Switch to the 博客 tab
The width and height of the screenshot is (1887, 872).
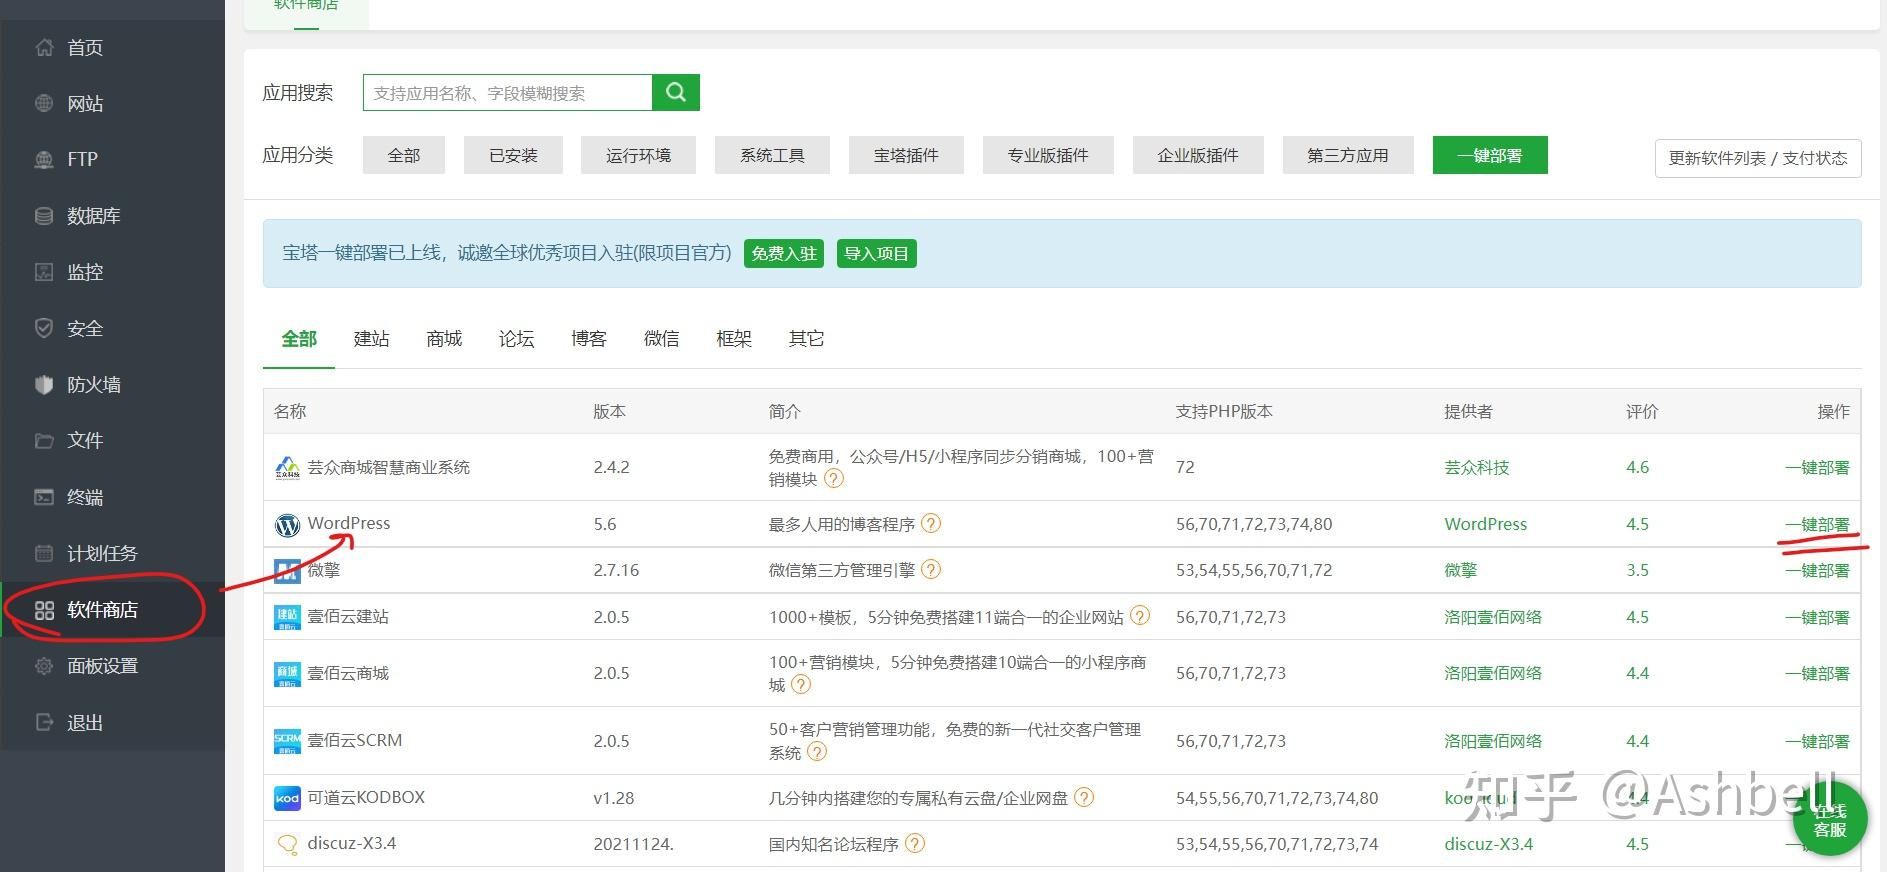tap(589, 339)
